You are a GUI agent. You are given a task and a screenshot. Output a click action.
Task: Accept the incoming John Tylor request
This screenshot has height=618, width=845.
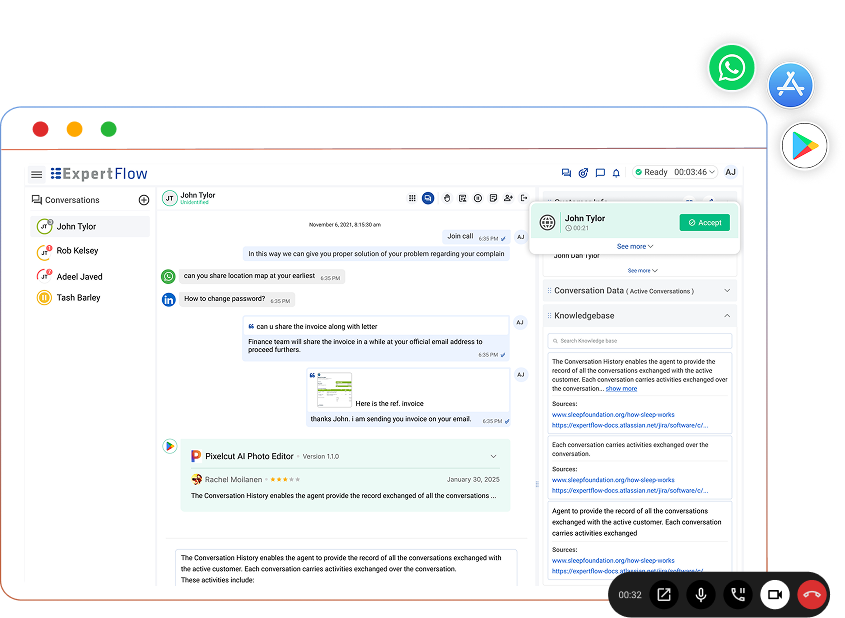coord(704,223)
